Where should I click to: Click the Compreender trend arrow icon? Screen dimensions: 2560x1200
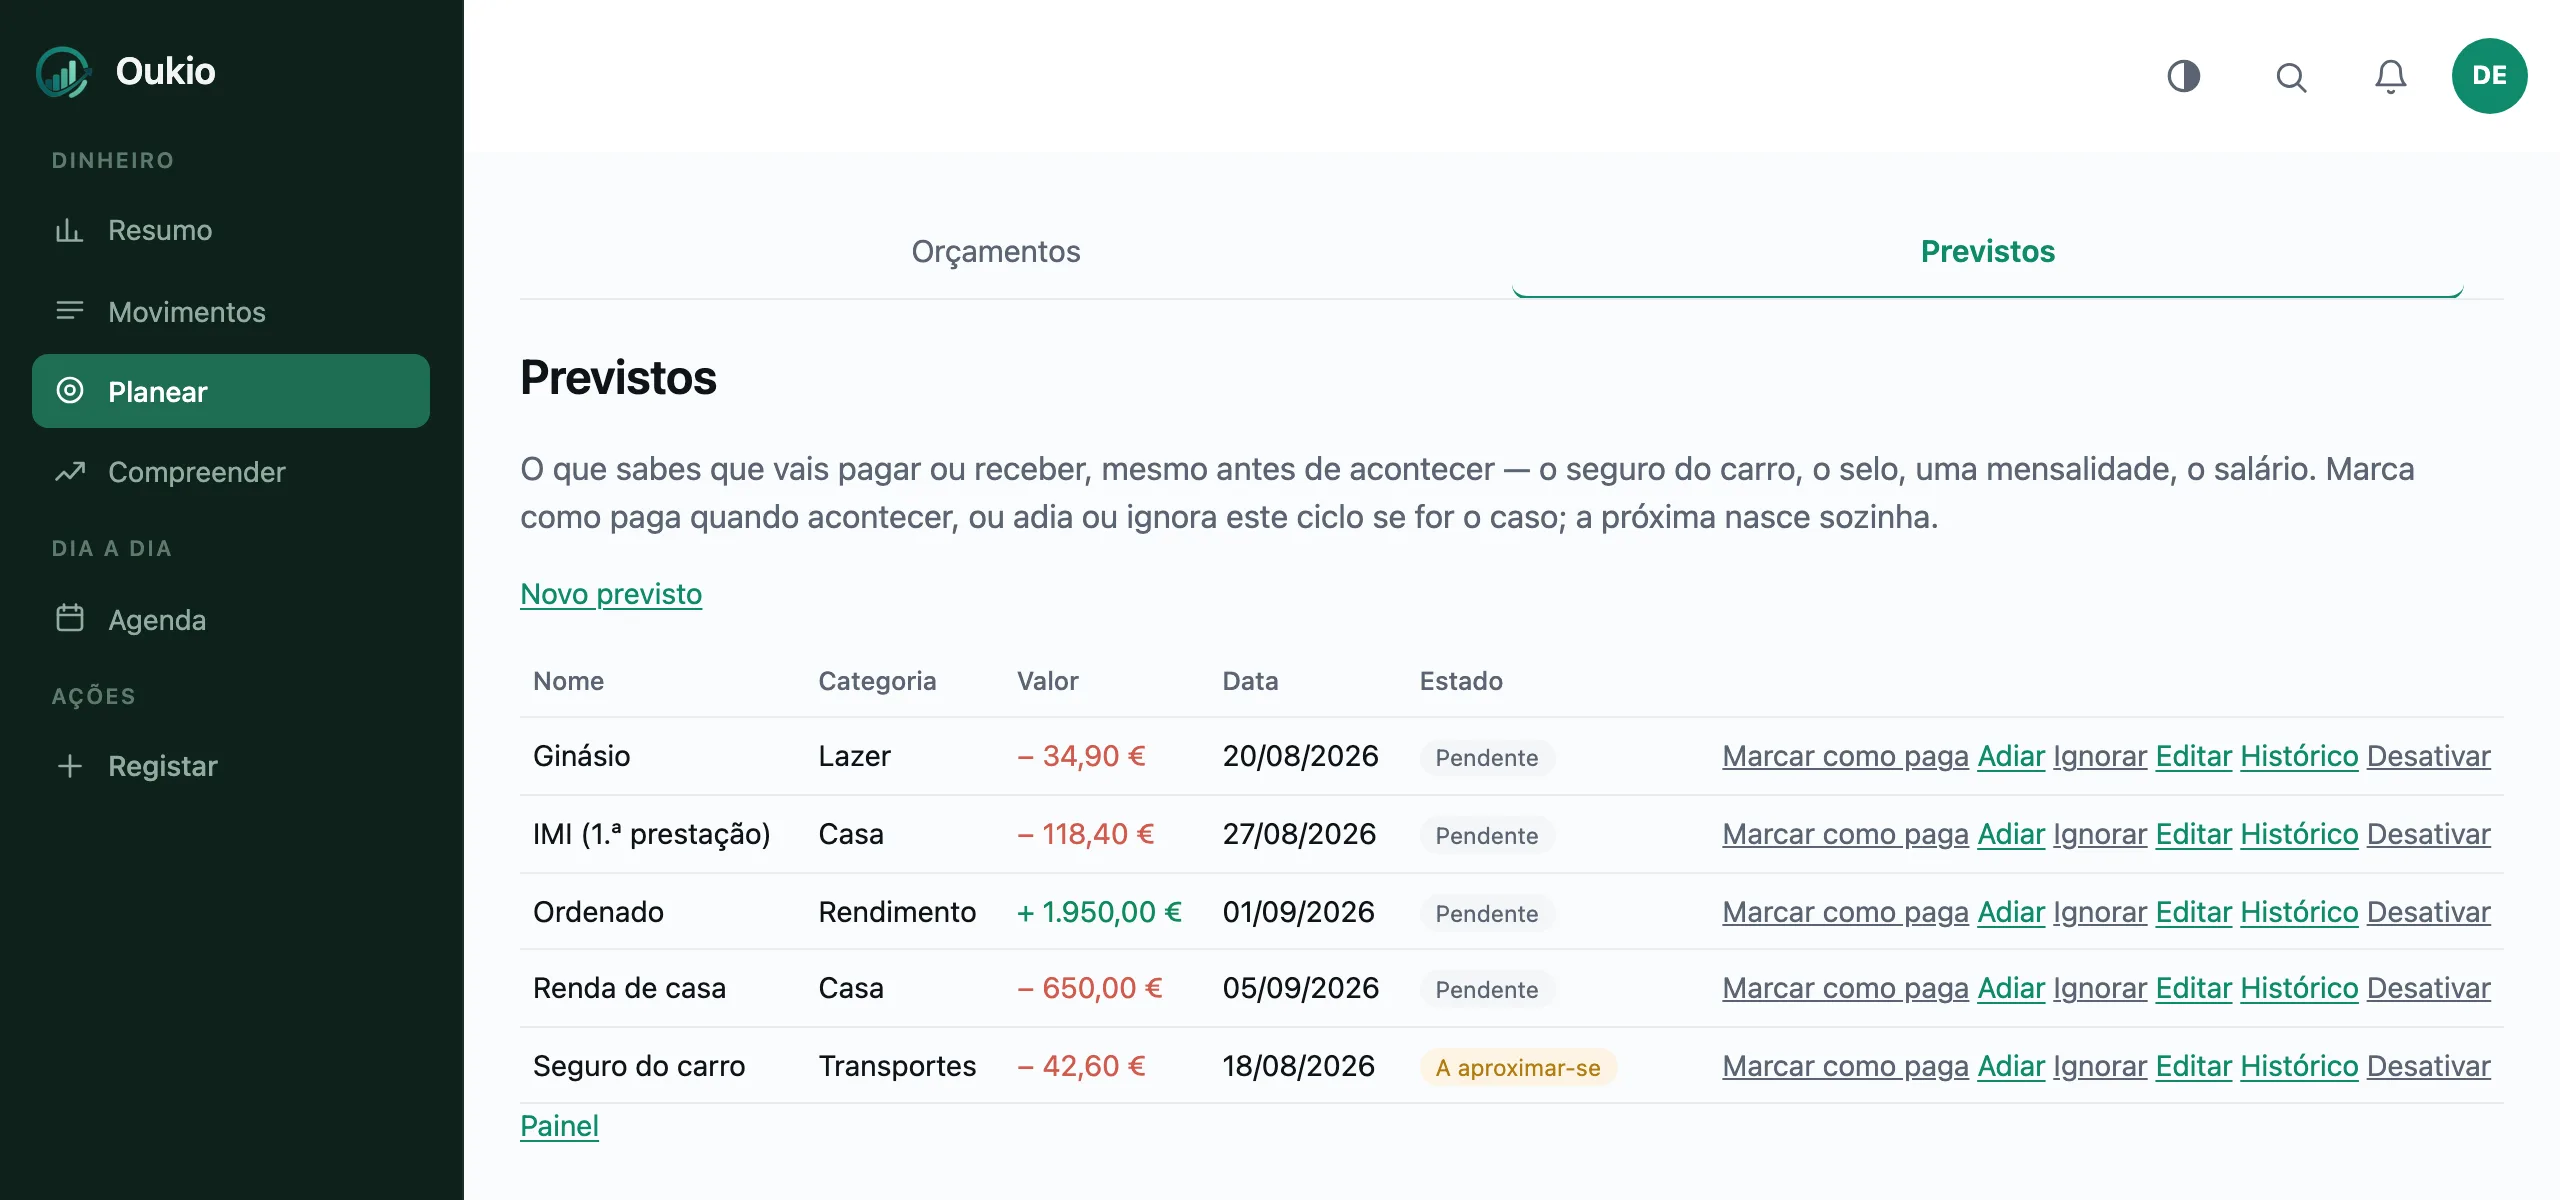pyautogui.click(x=70, y=471)
